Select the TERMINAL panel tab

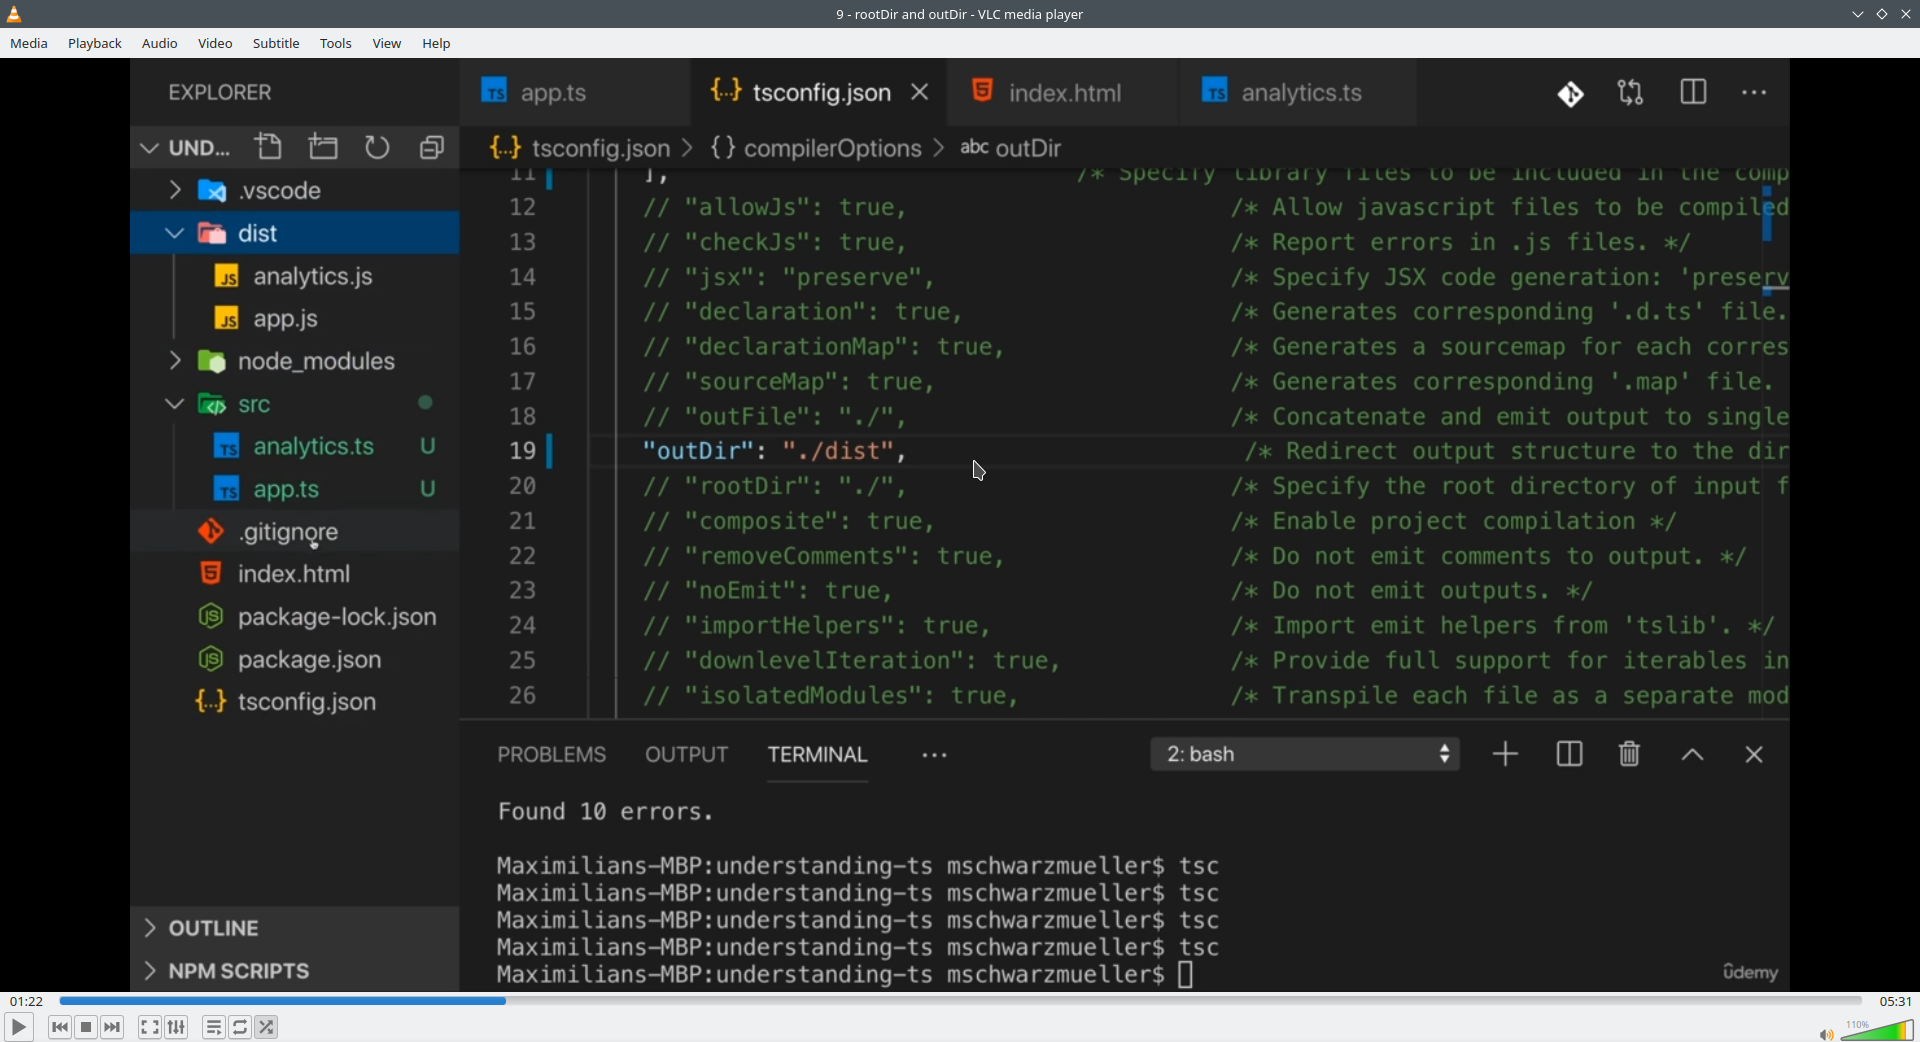(x=818, y=755)
